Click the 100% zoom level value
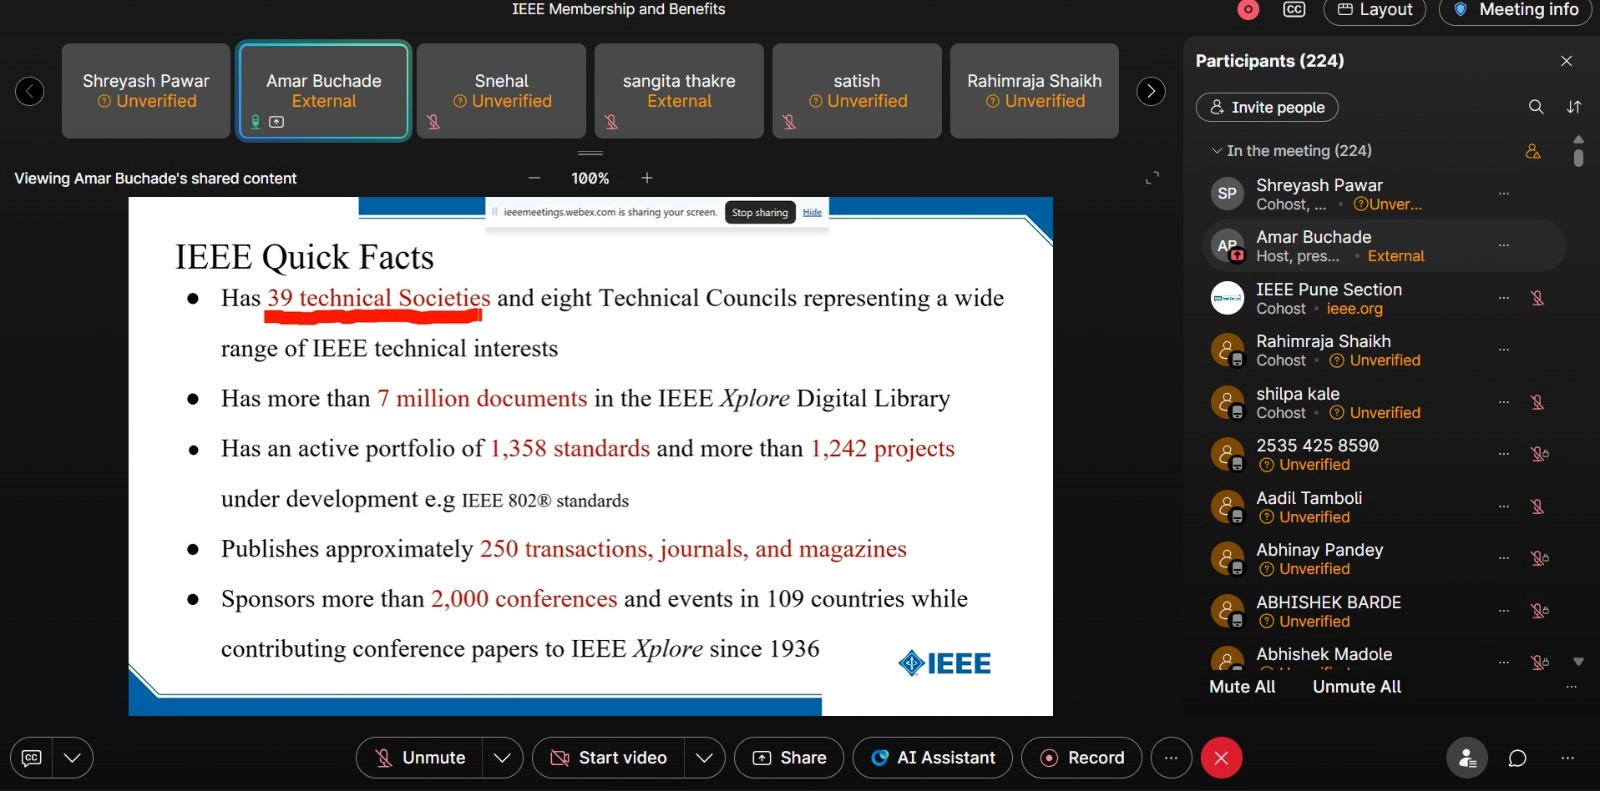Screen dimensions: 1600x791 (590, 178)
